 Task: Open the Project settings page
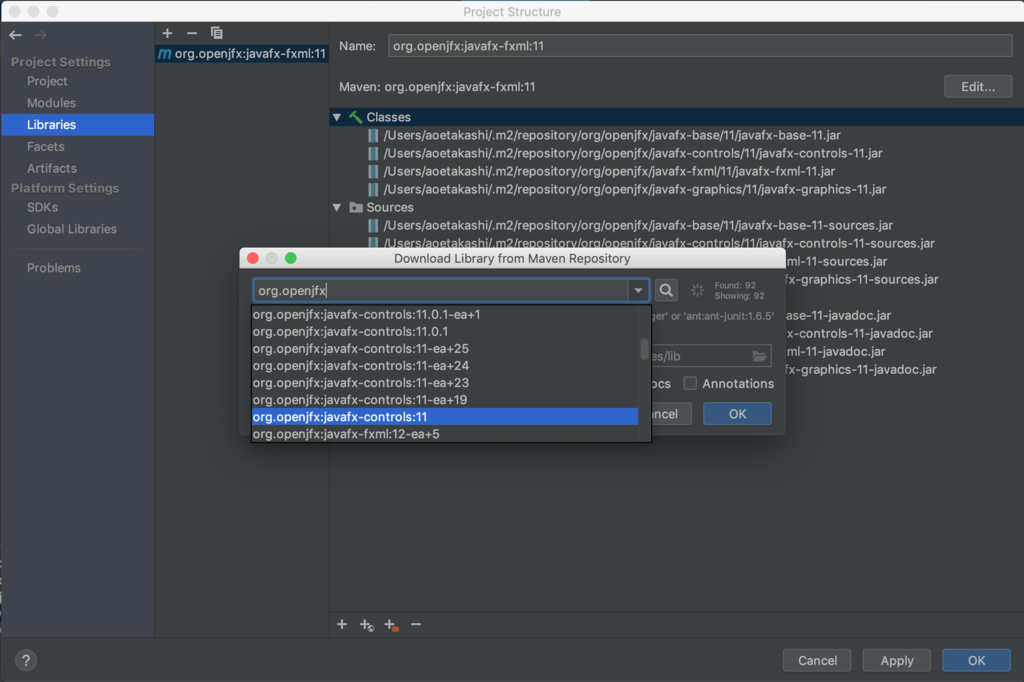pyautogui.click(x=47, y=81)
